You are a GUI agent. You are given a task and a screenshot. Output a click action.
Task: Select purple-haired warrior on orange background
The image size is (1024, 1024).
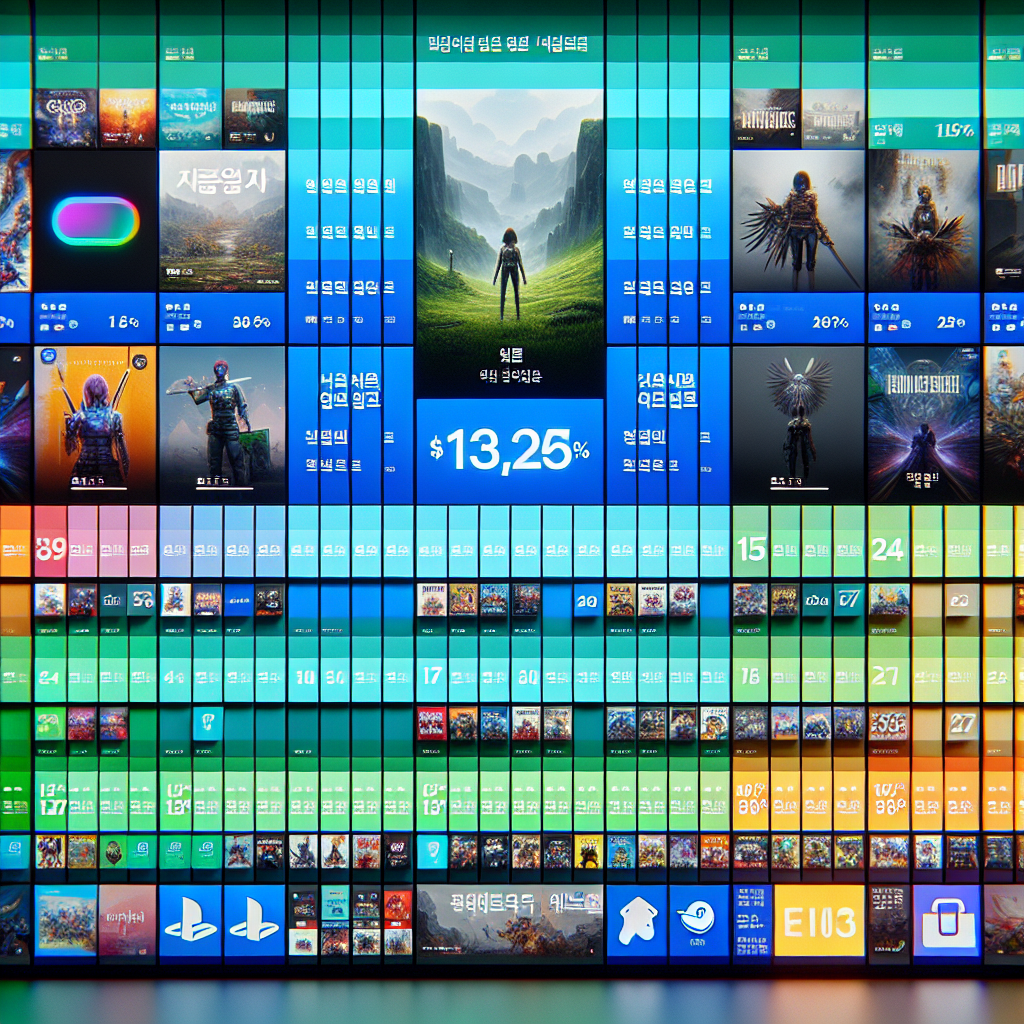pyautogui.click(x=95, y=424)
